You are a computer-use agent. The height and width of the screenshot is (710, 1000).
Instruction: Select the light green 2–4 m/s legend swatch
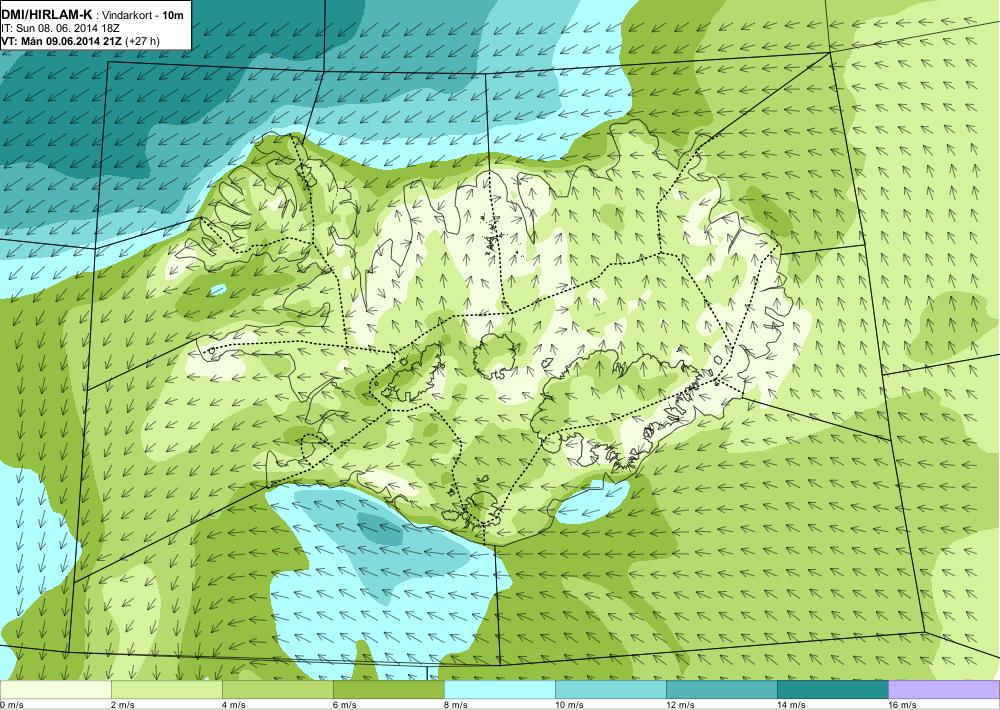pyautogui.click(x=166, y=689)
